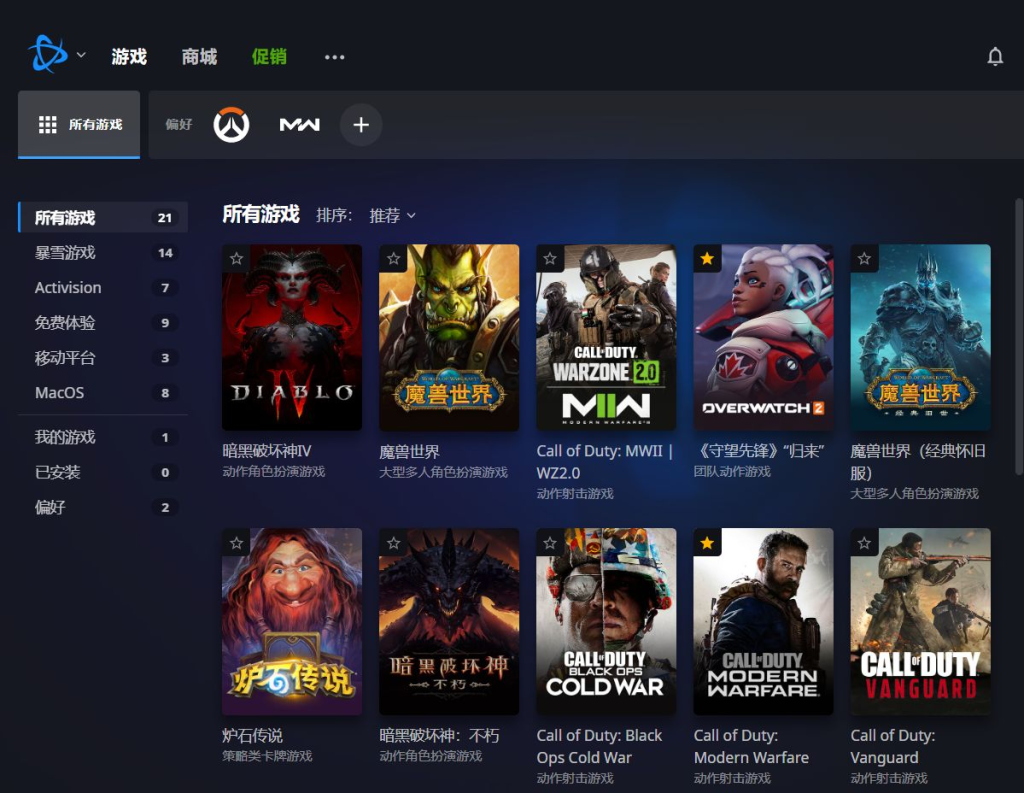Click Call of Duty: MWII | WZ2.0 title

[605, 462]
